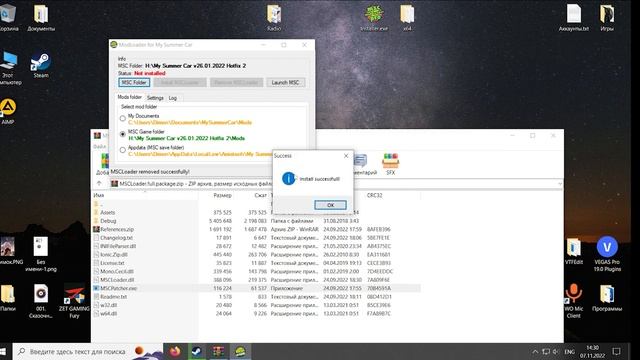The width and height of the screenshot is (640, 360).
Task: Open the VEGAS Pro 19.0 Plugins shortcut
Action: tap(607, 253)
